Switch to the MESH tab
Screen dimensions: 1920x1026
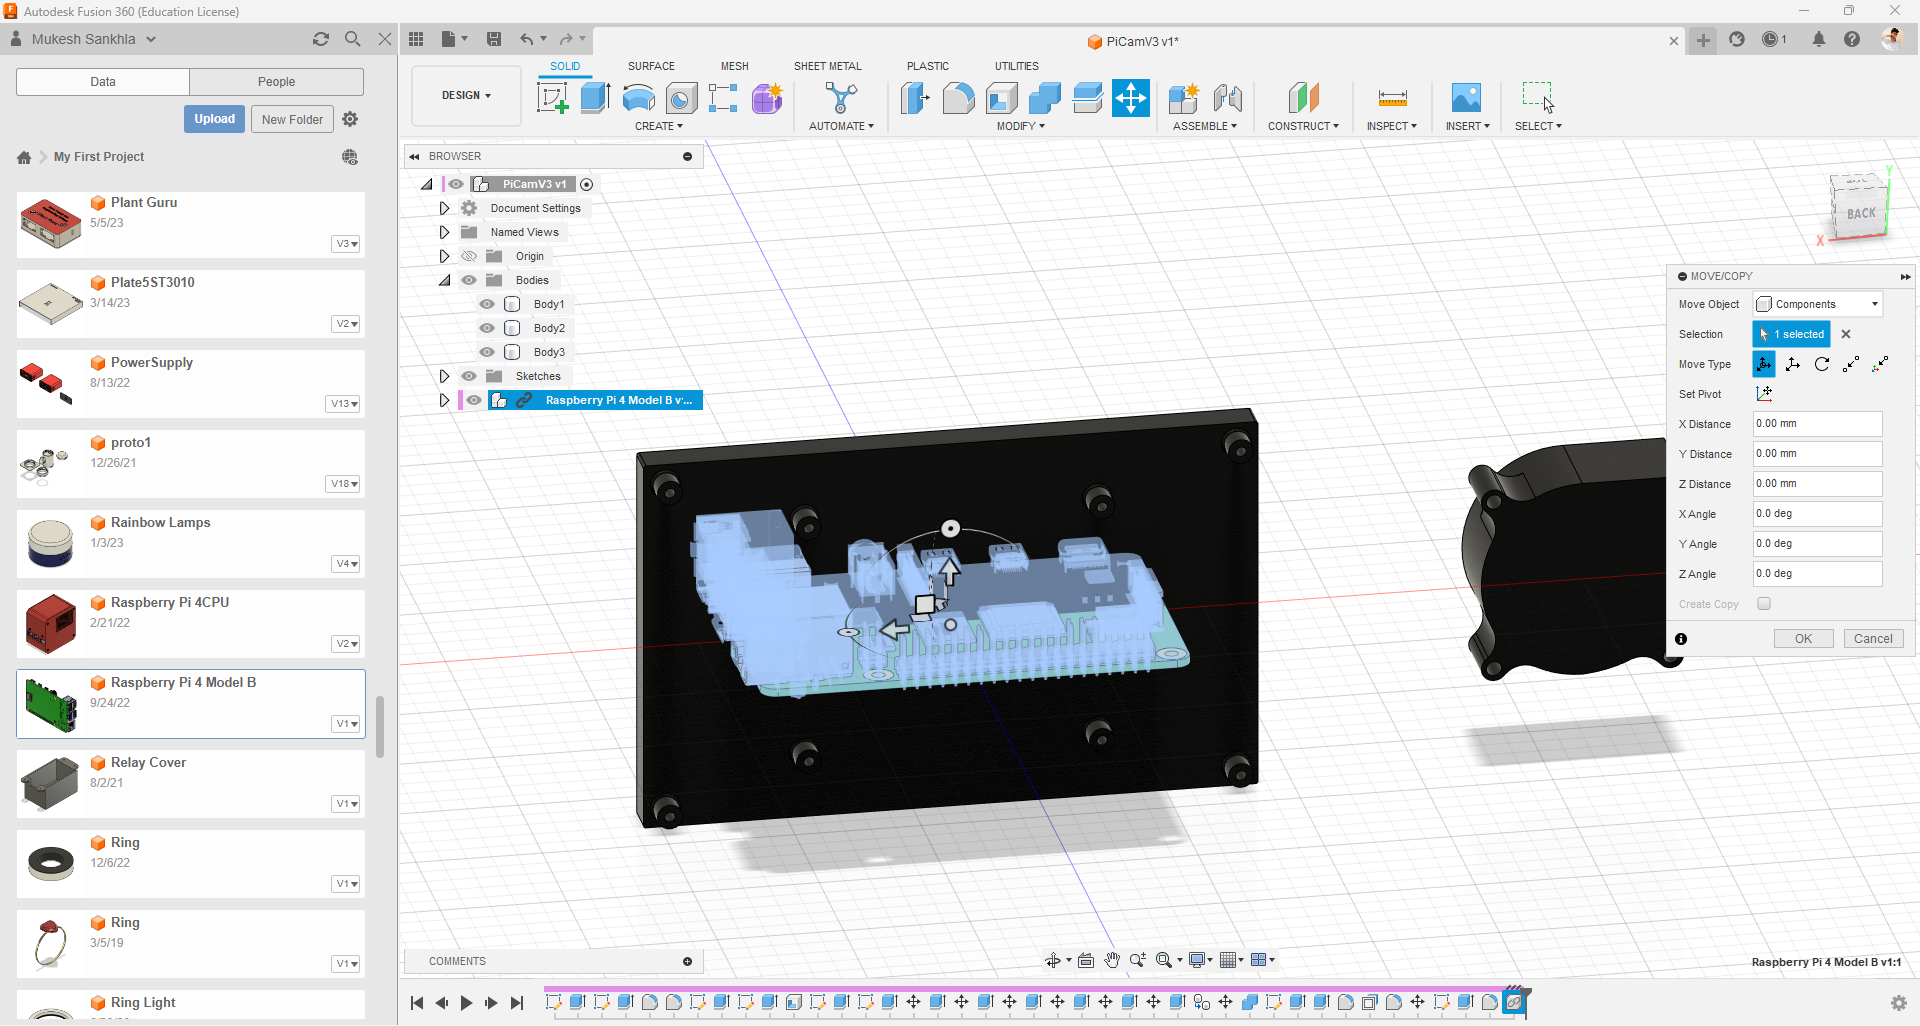point(735,66)
